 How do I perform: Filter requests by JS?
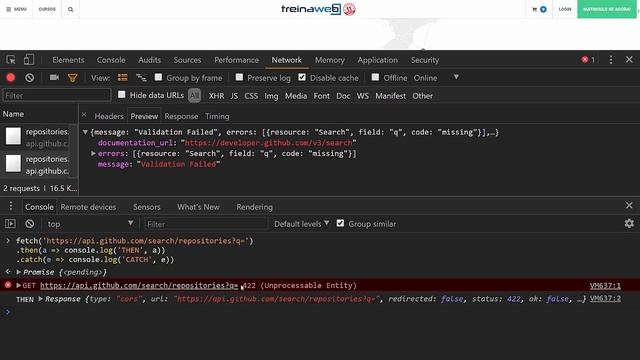pos(234,96)
